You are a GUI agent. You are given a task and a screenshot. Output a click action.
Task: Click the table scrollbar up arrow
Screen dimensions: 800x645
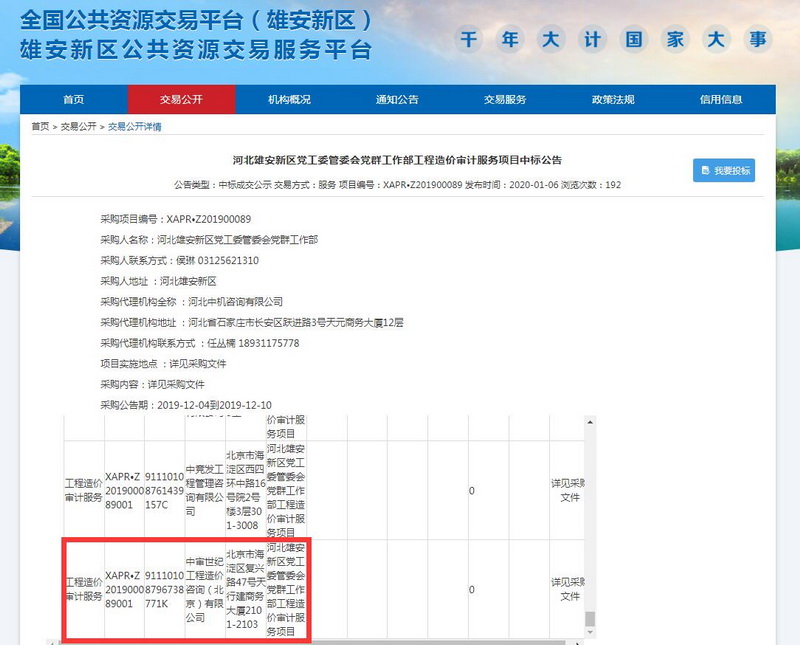(590, 422)
